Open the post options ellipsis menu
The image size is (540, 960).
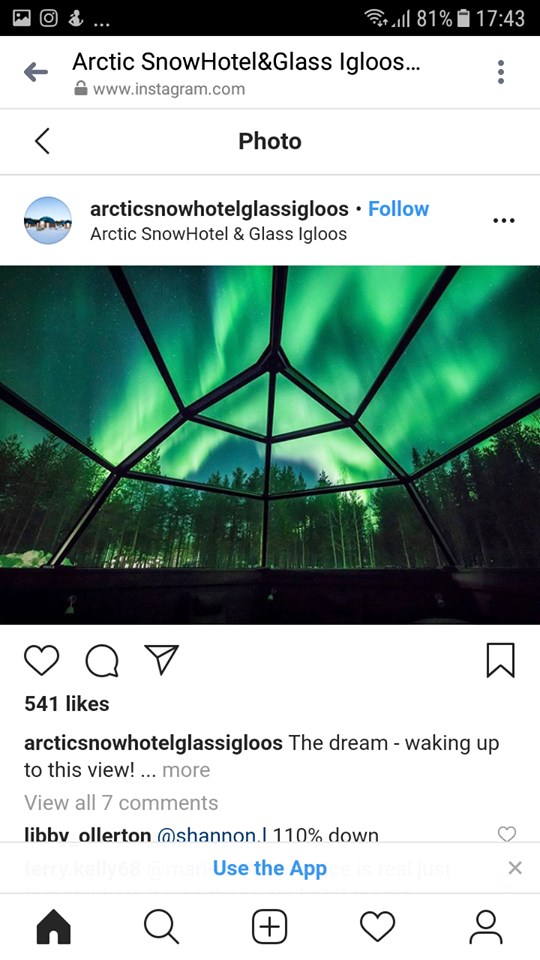(x=503, y=220)
